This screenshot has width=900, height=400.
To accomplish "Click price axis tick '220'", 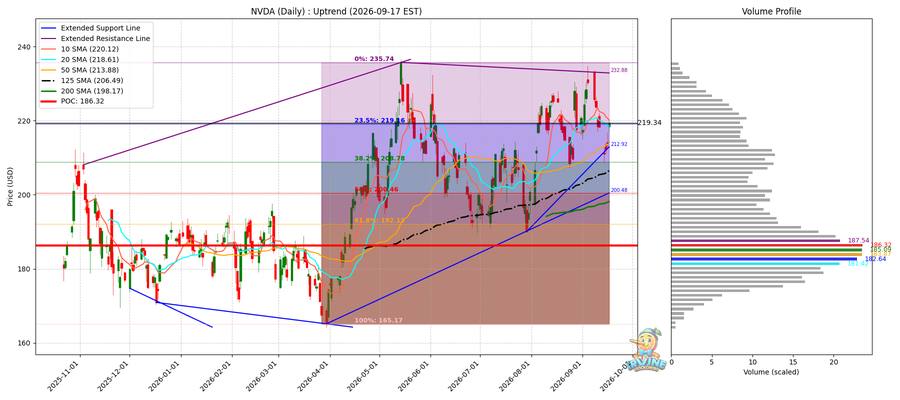I will coord(25,121).
